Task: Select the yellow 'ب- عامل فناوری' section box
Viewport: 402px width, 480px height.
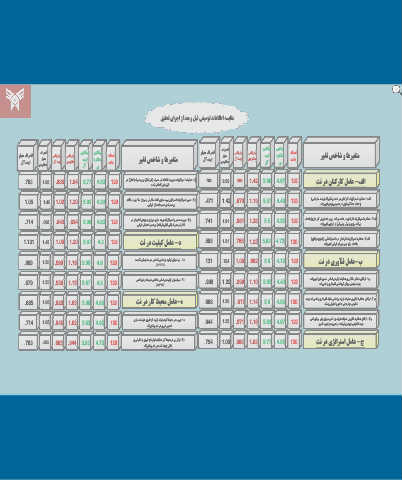Action: [340, 261]
